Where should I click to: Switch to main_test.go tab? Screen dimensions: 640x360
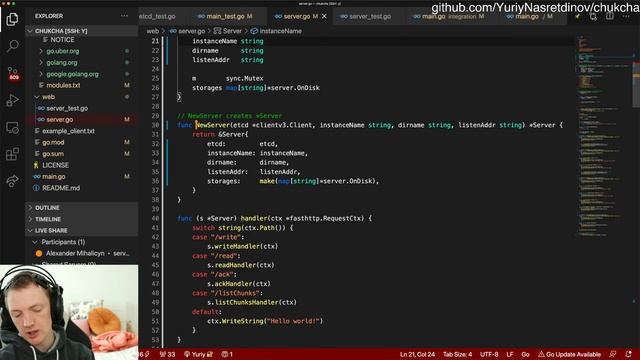pyautogui.click(x=225, y=16)
